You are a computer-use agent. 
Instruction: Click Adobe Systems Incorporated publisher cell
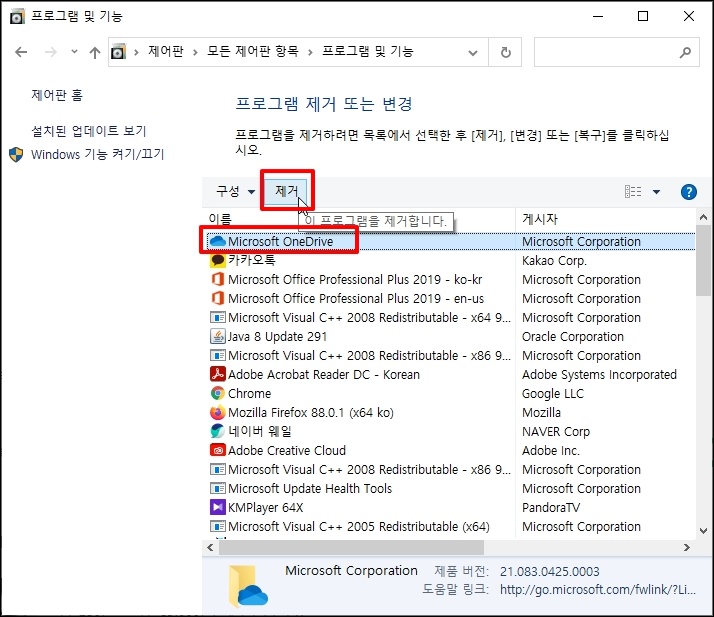point(599,374)
